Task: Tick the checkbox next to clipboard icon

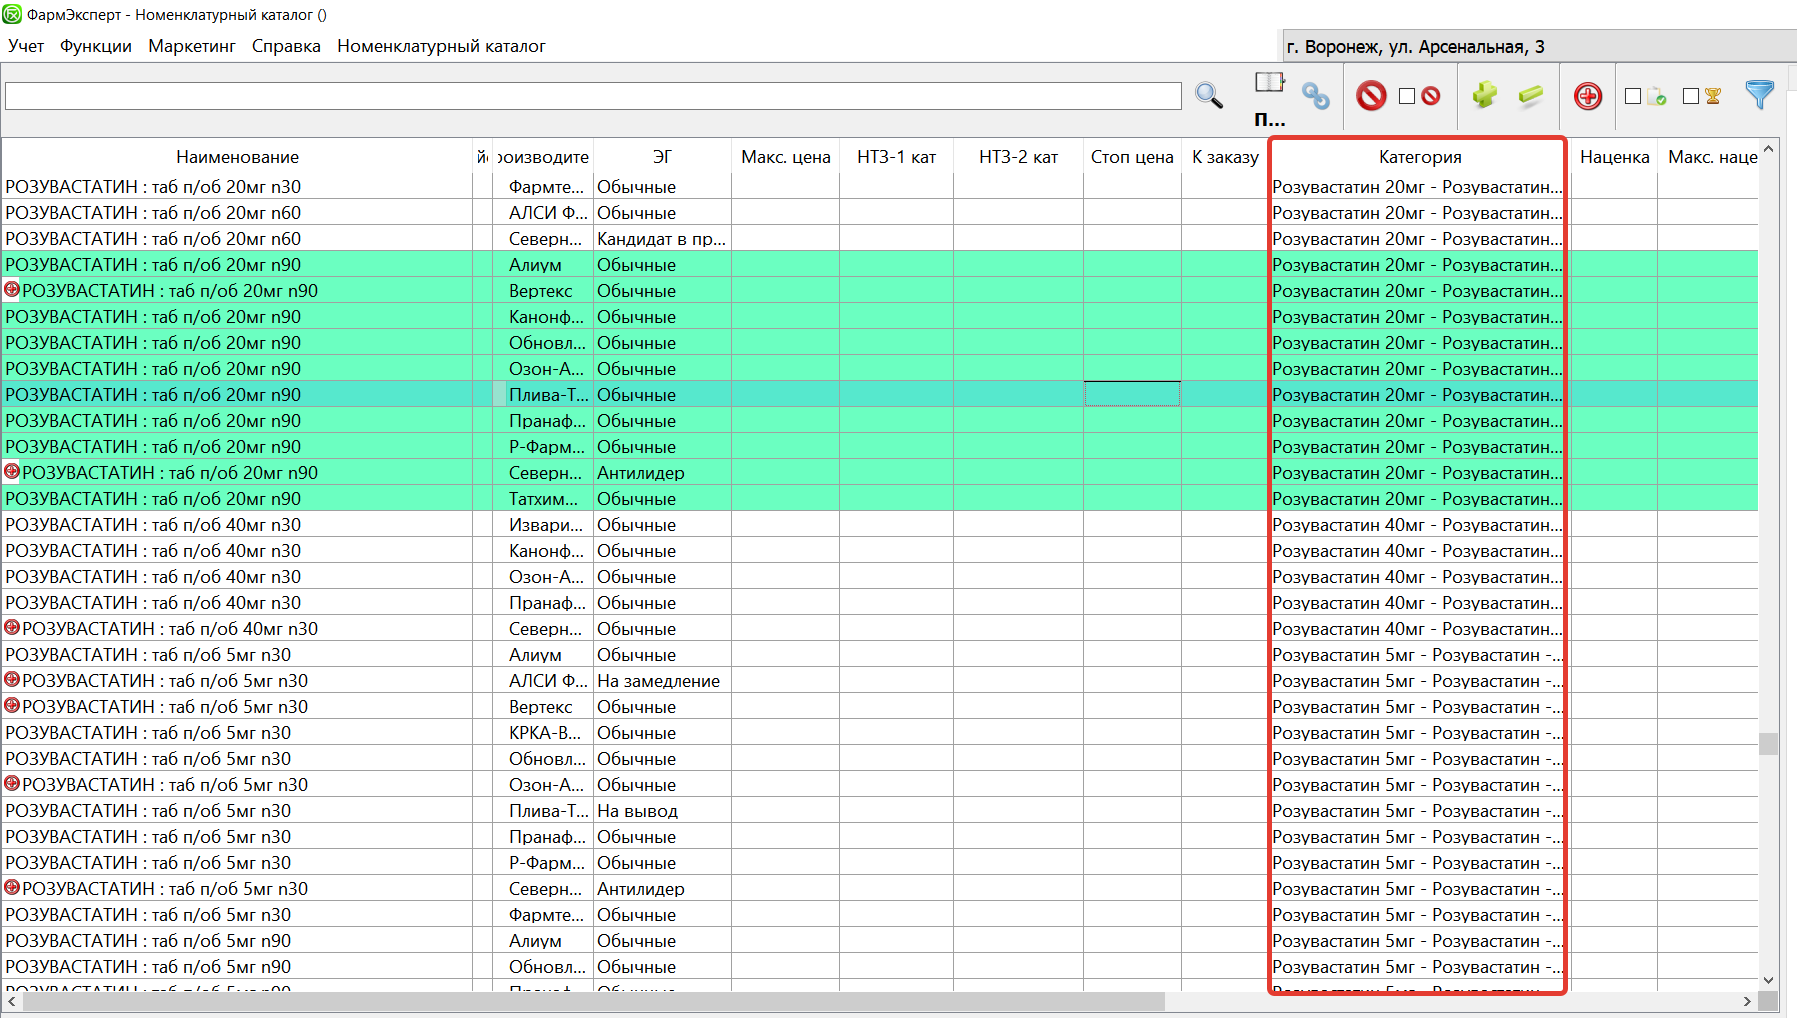Action: pyautogui.click(x=1633, y=96)
